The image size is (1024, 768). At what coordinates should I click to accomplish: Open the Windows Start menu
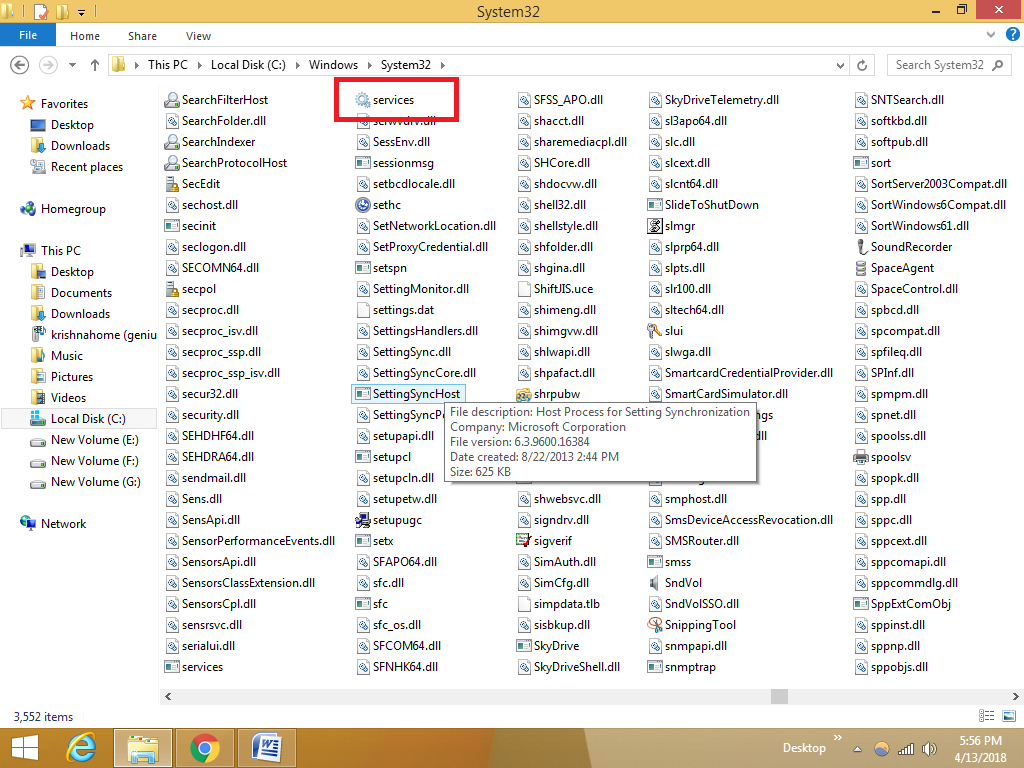(23, 747)
